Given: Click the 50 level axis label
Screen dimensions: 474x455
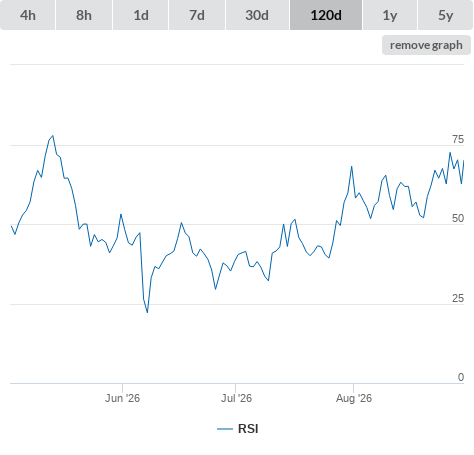Looking at the screenshot, I should [x=458, y=218].
